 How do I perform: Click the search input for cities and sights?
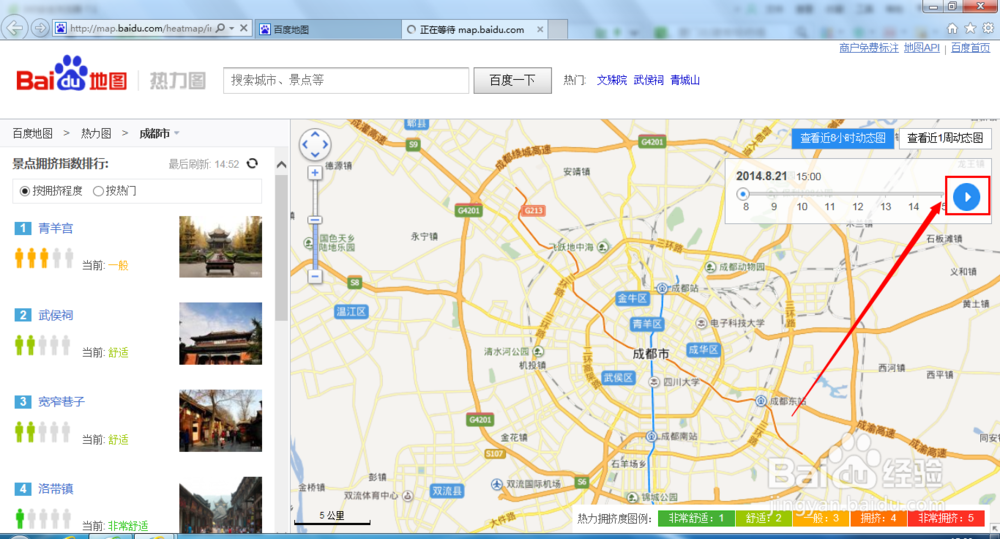(x=346, y=80)
